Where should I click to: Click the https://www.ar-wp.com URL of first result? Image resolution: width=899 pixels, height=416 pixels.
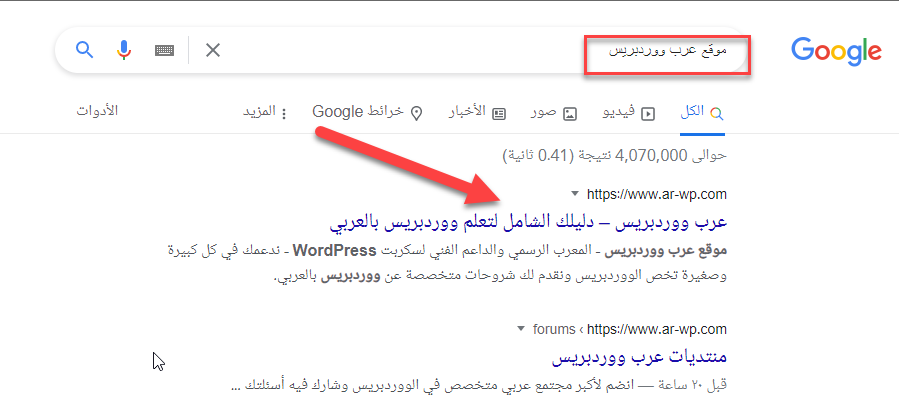656,194
